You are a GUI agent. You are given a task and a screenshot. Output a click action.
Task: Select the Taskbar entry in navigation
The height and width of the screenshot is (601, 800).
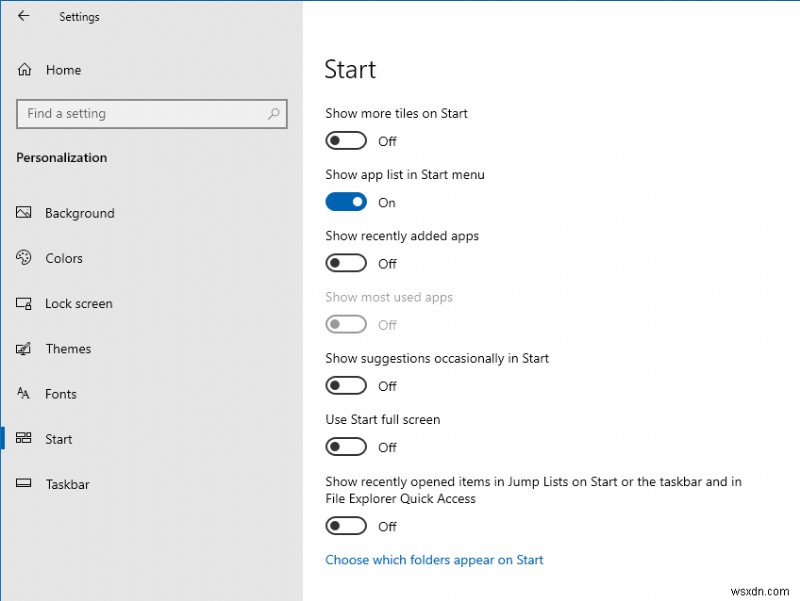[68, 484]
